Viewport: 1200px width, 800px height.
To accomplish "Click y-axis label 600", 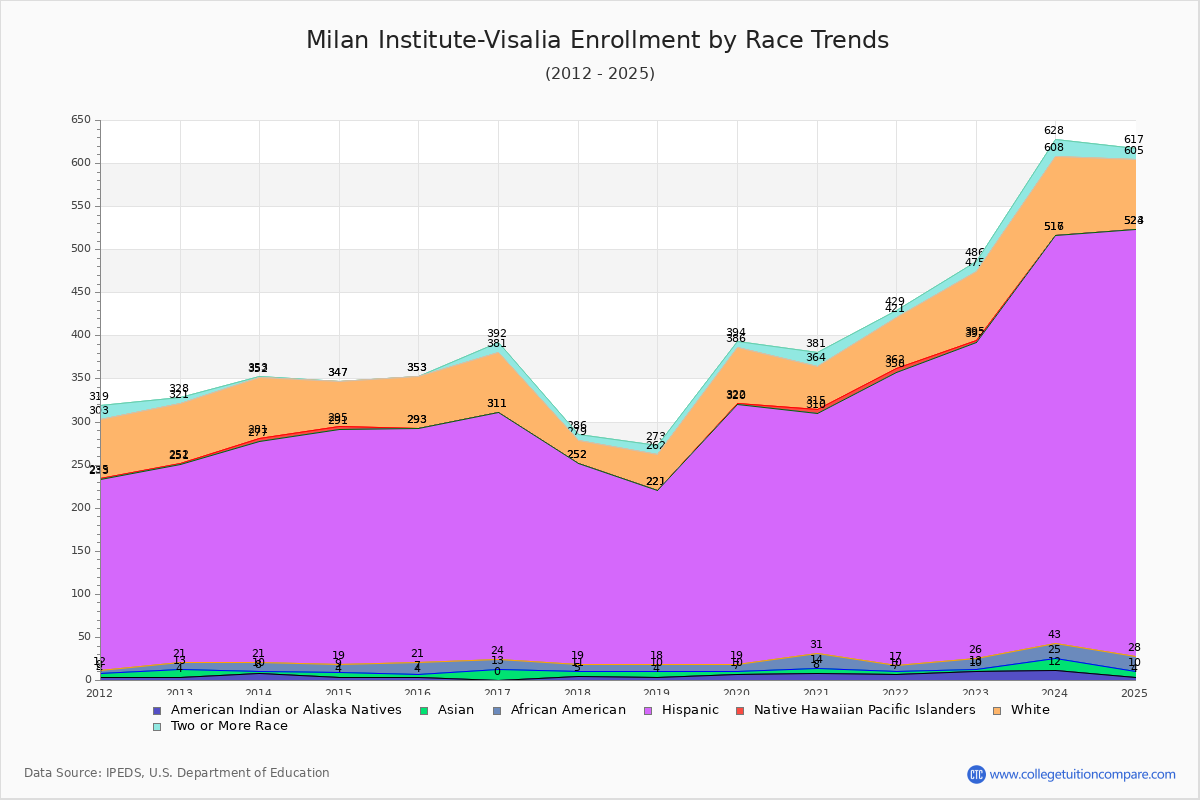I will click(81, 163).
